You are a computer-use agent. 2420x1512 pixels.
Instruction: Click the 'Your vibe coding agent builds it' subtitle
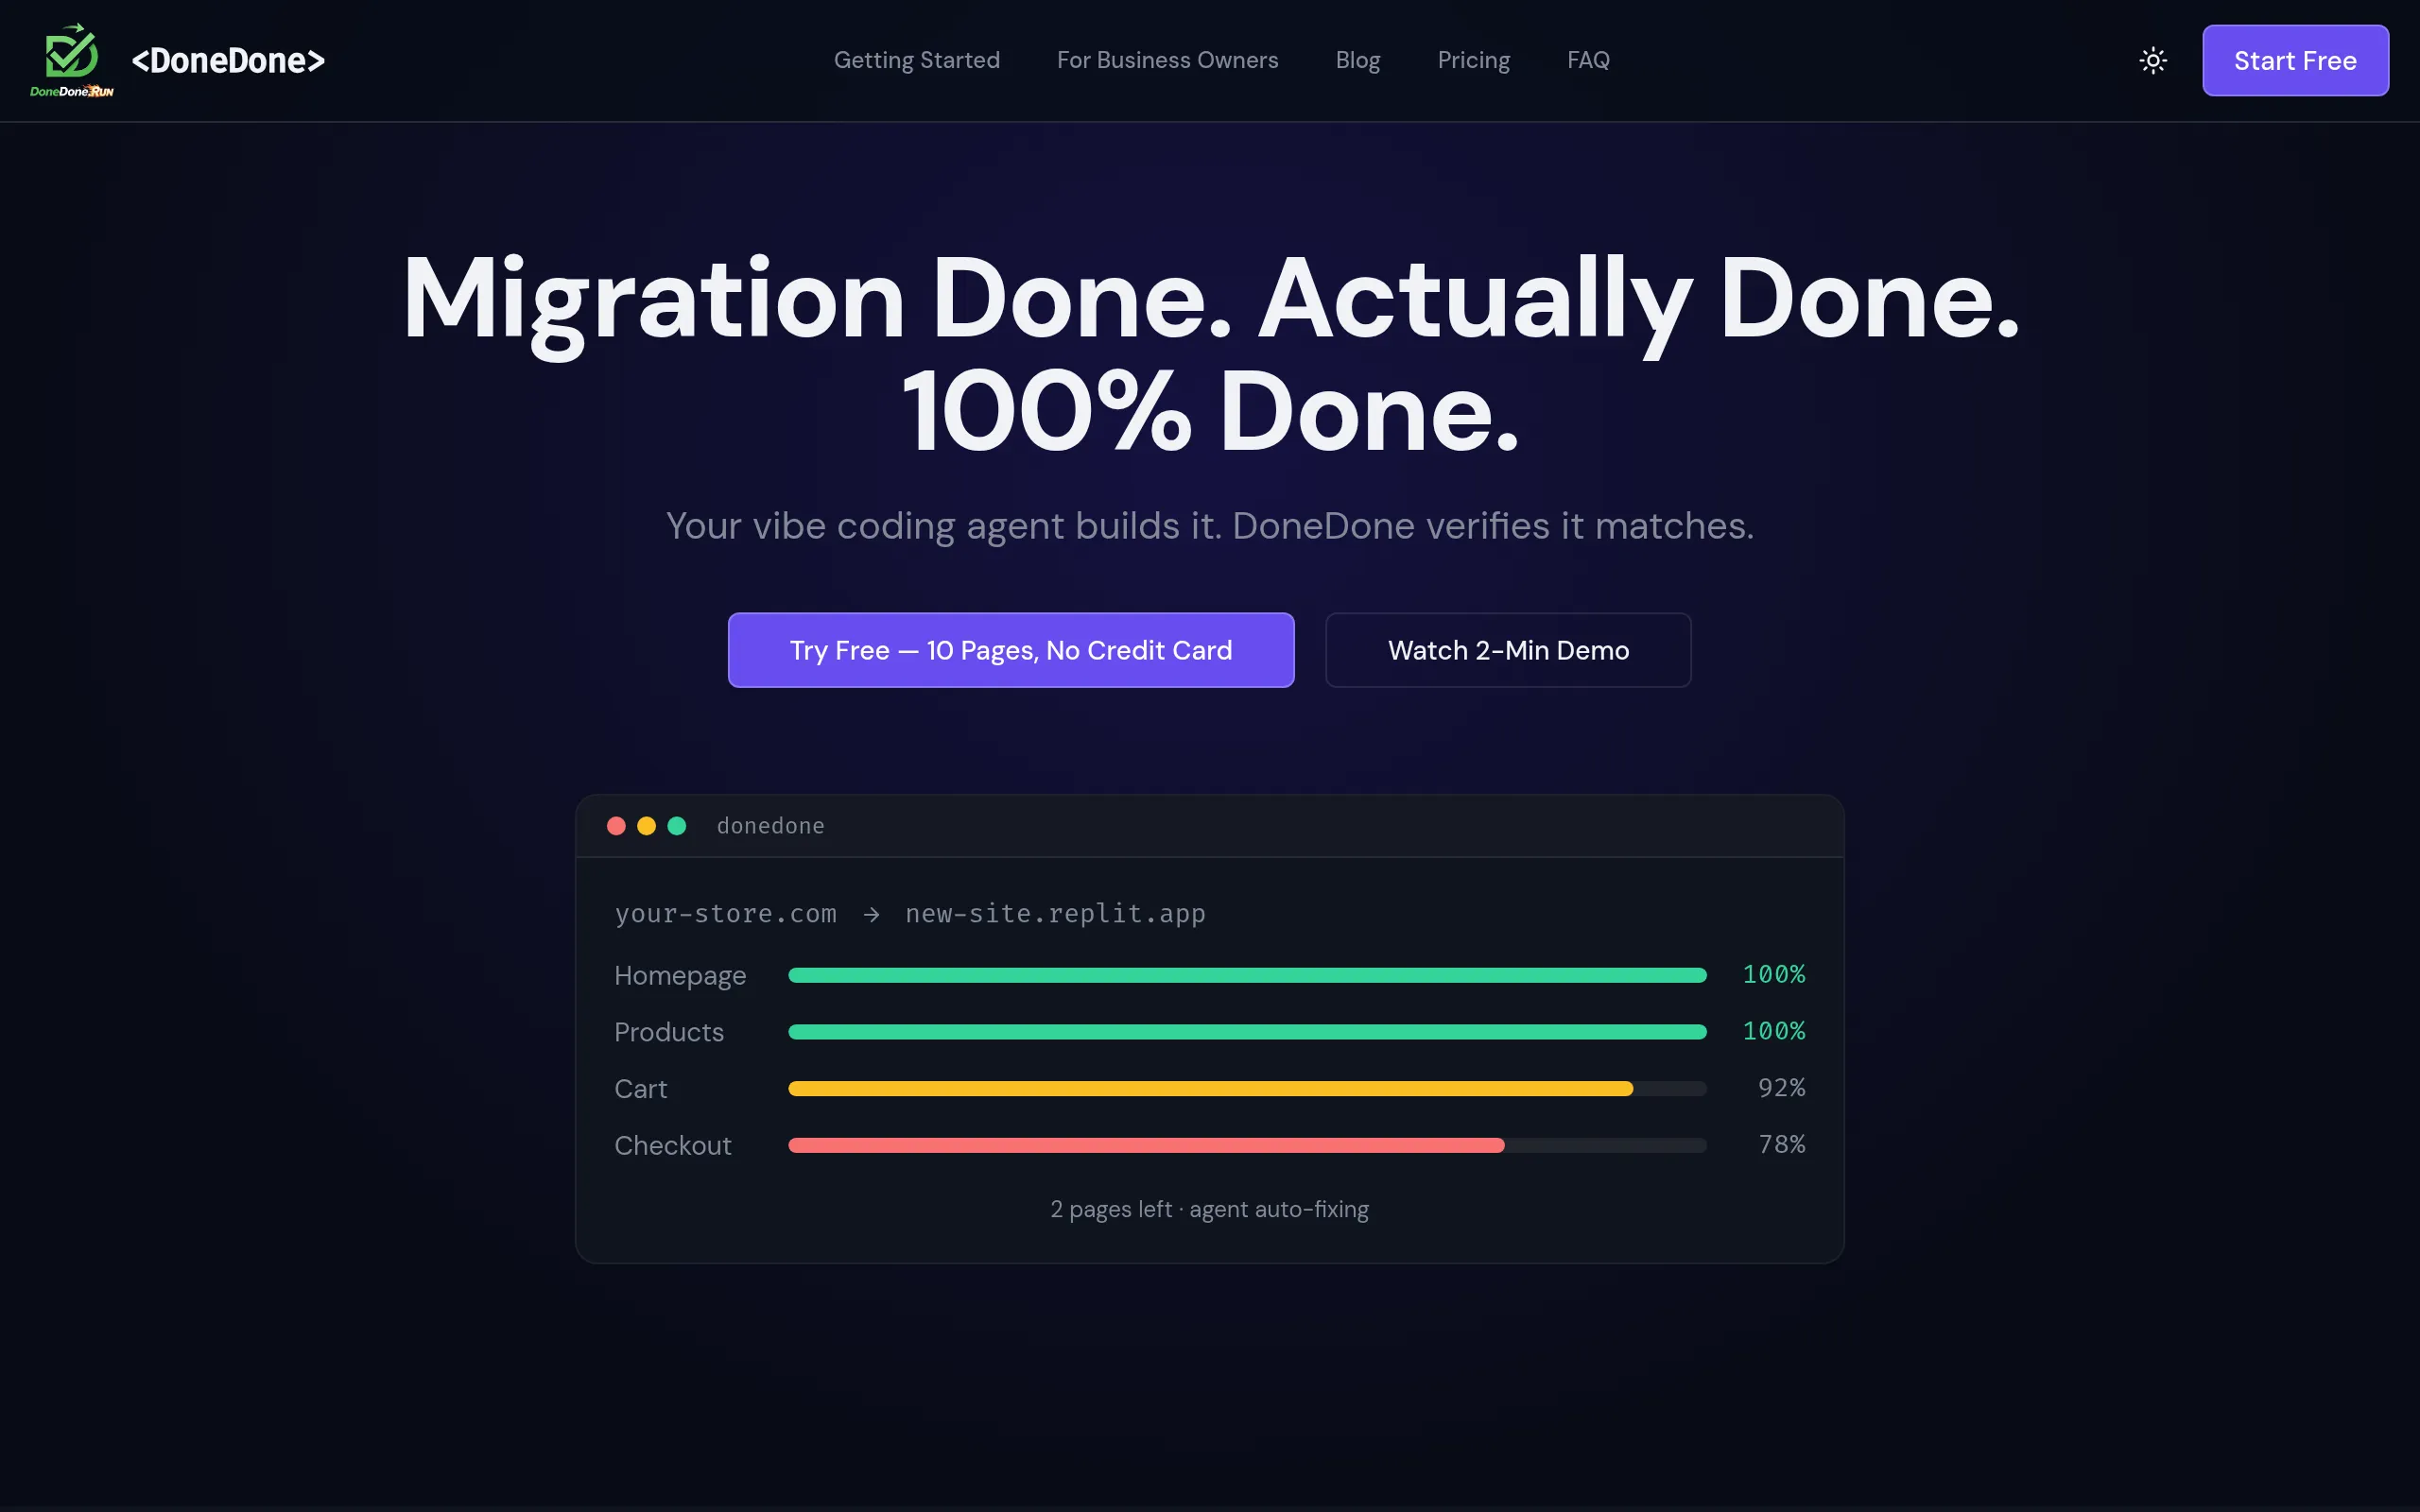pos(1210,526)
